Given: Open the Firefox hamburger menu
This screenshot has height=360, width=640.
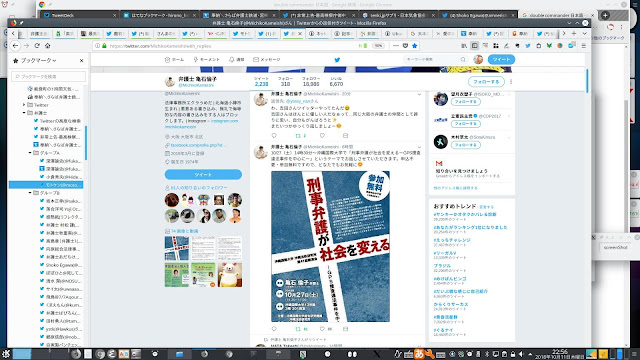Looking at the screenshot, I should tap(584, 46).
